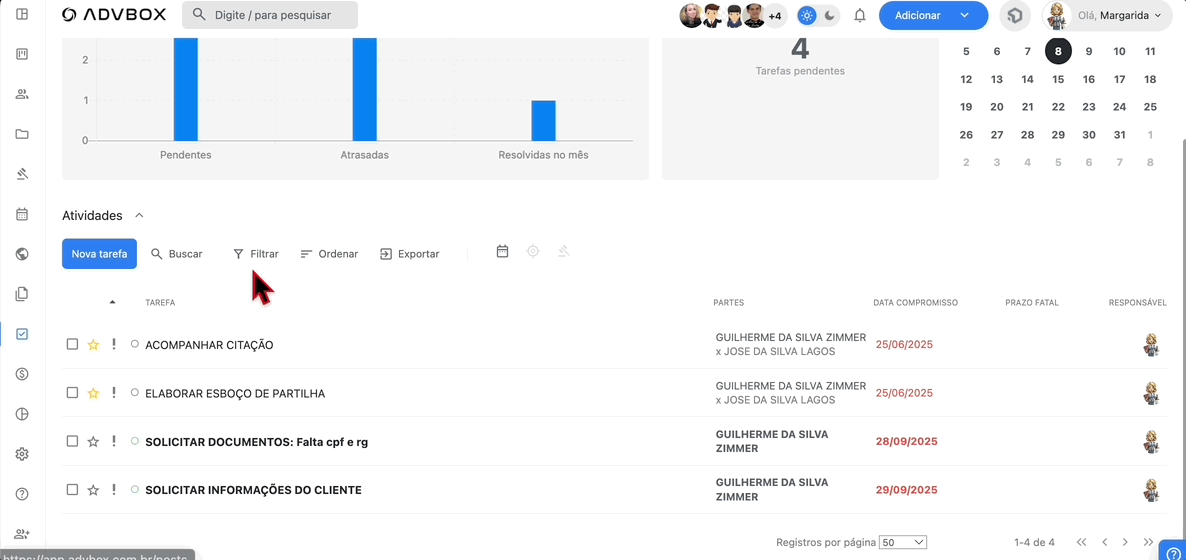Open the financial dollar icon in the sidebar
This screenshot has height=560, width=1186.
coord(22,374)
